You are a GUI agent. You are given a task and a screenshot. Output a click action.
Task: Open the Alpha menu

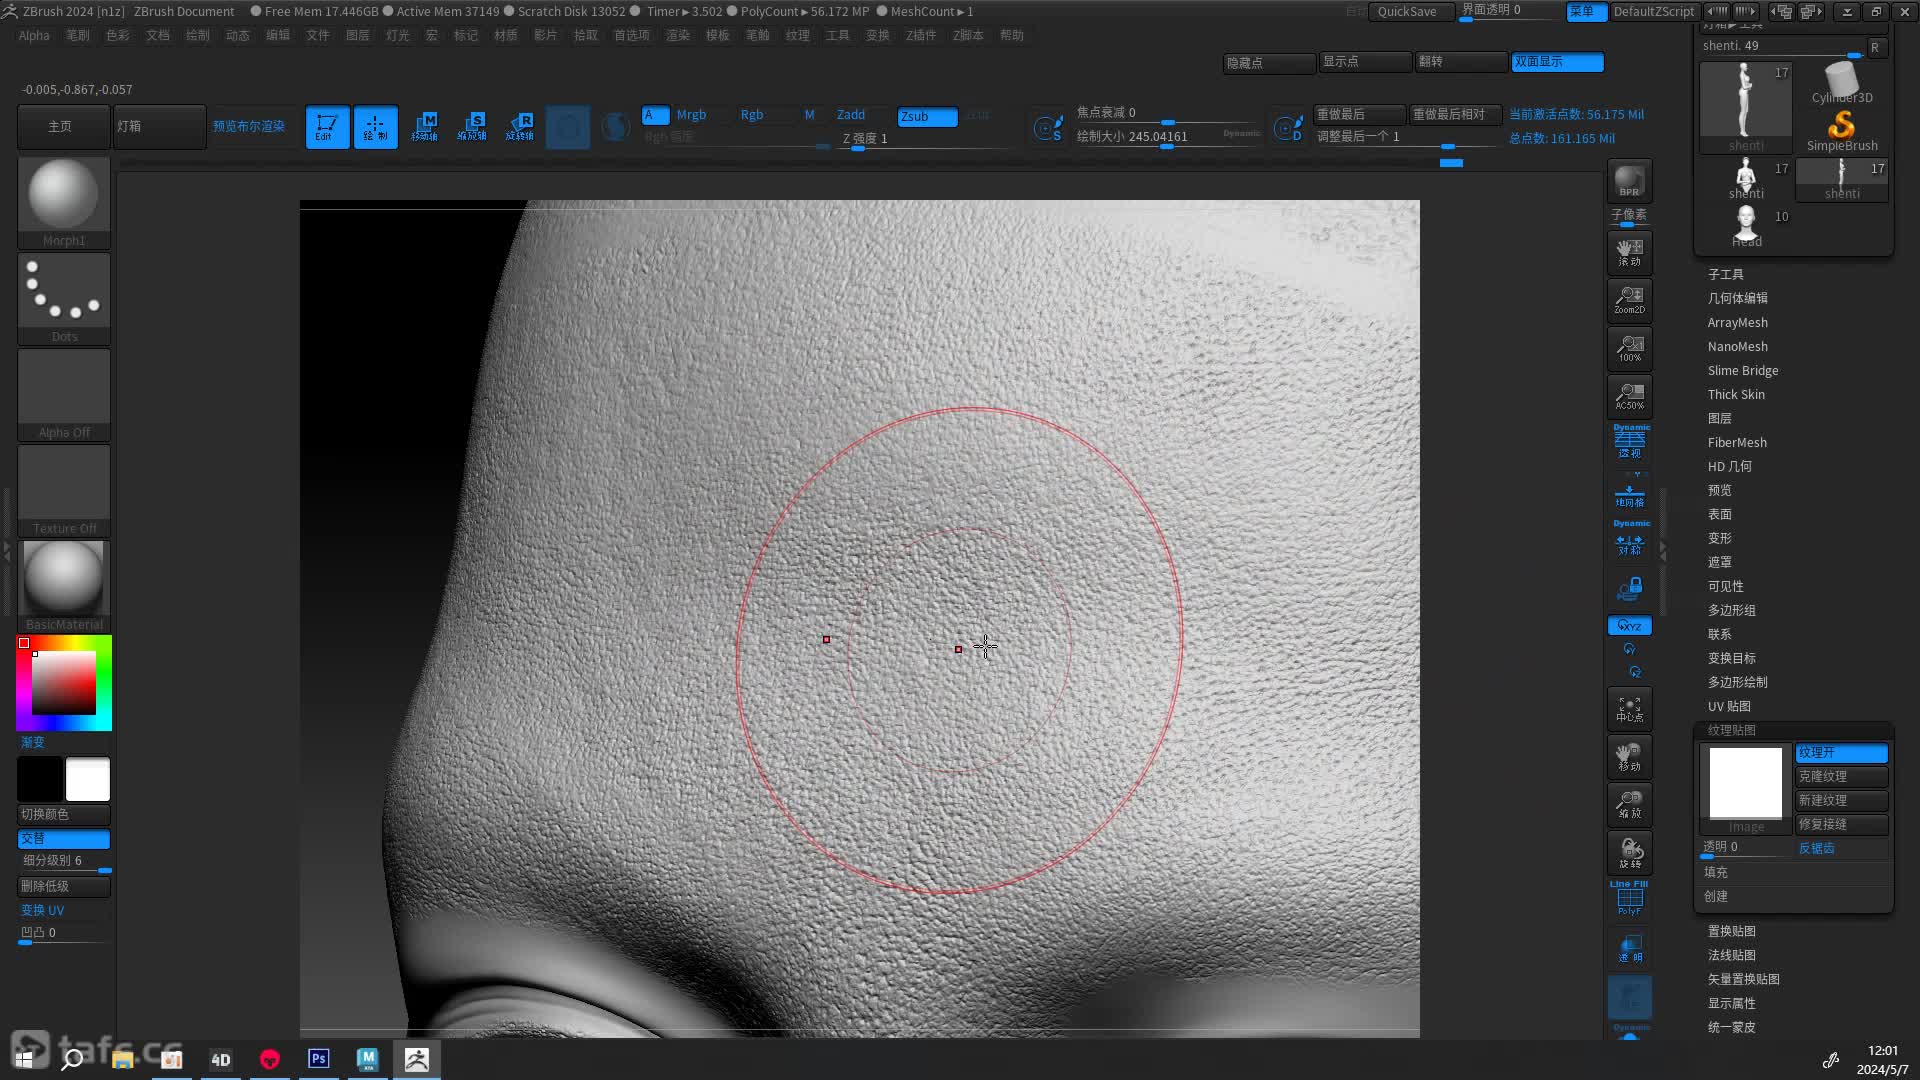(34, 35)
